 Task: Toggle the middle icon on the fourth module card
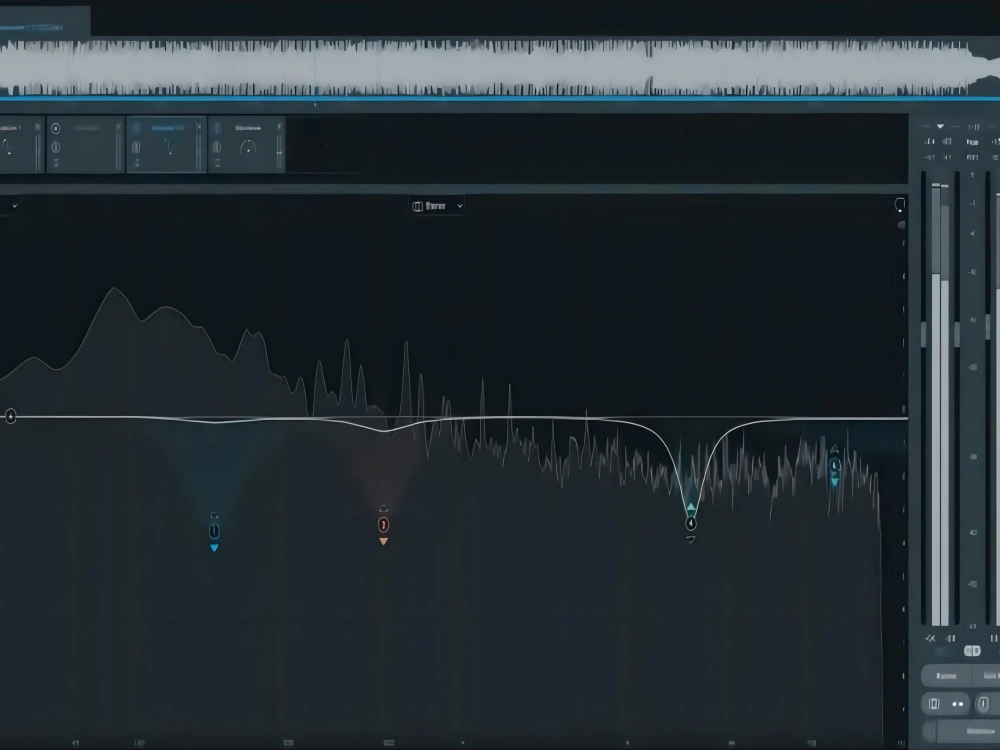217,147
